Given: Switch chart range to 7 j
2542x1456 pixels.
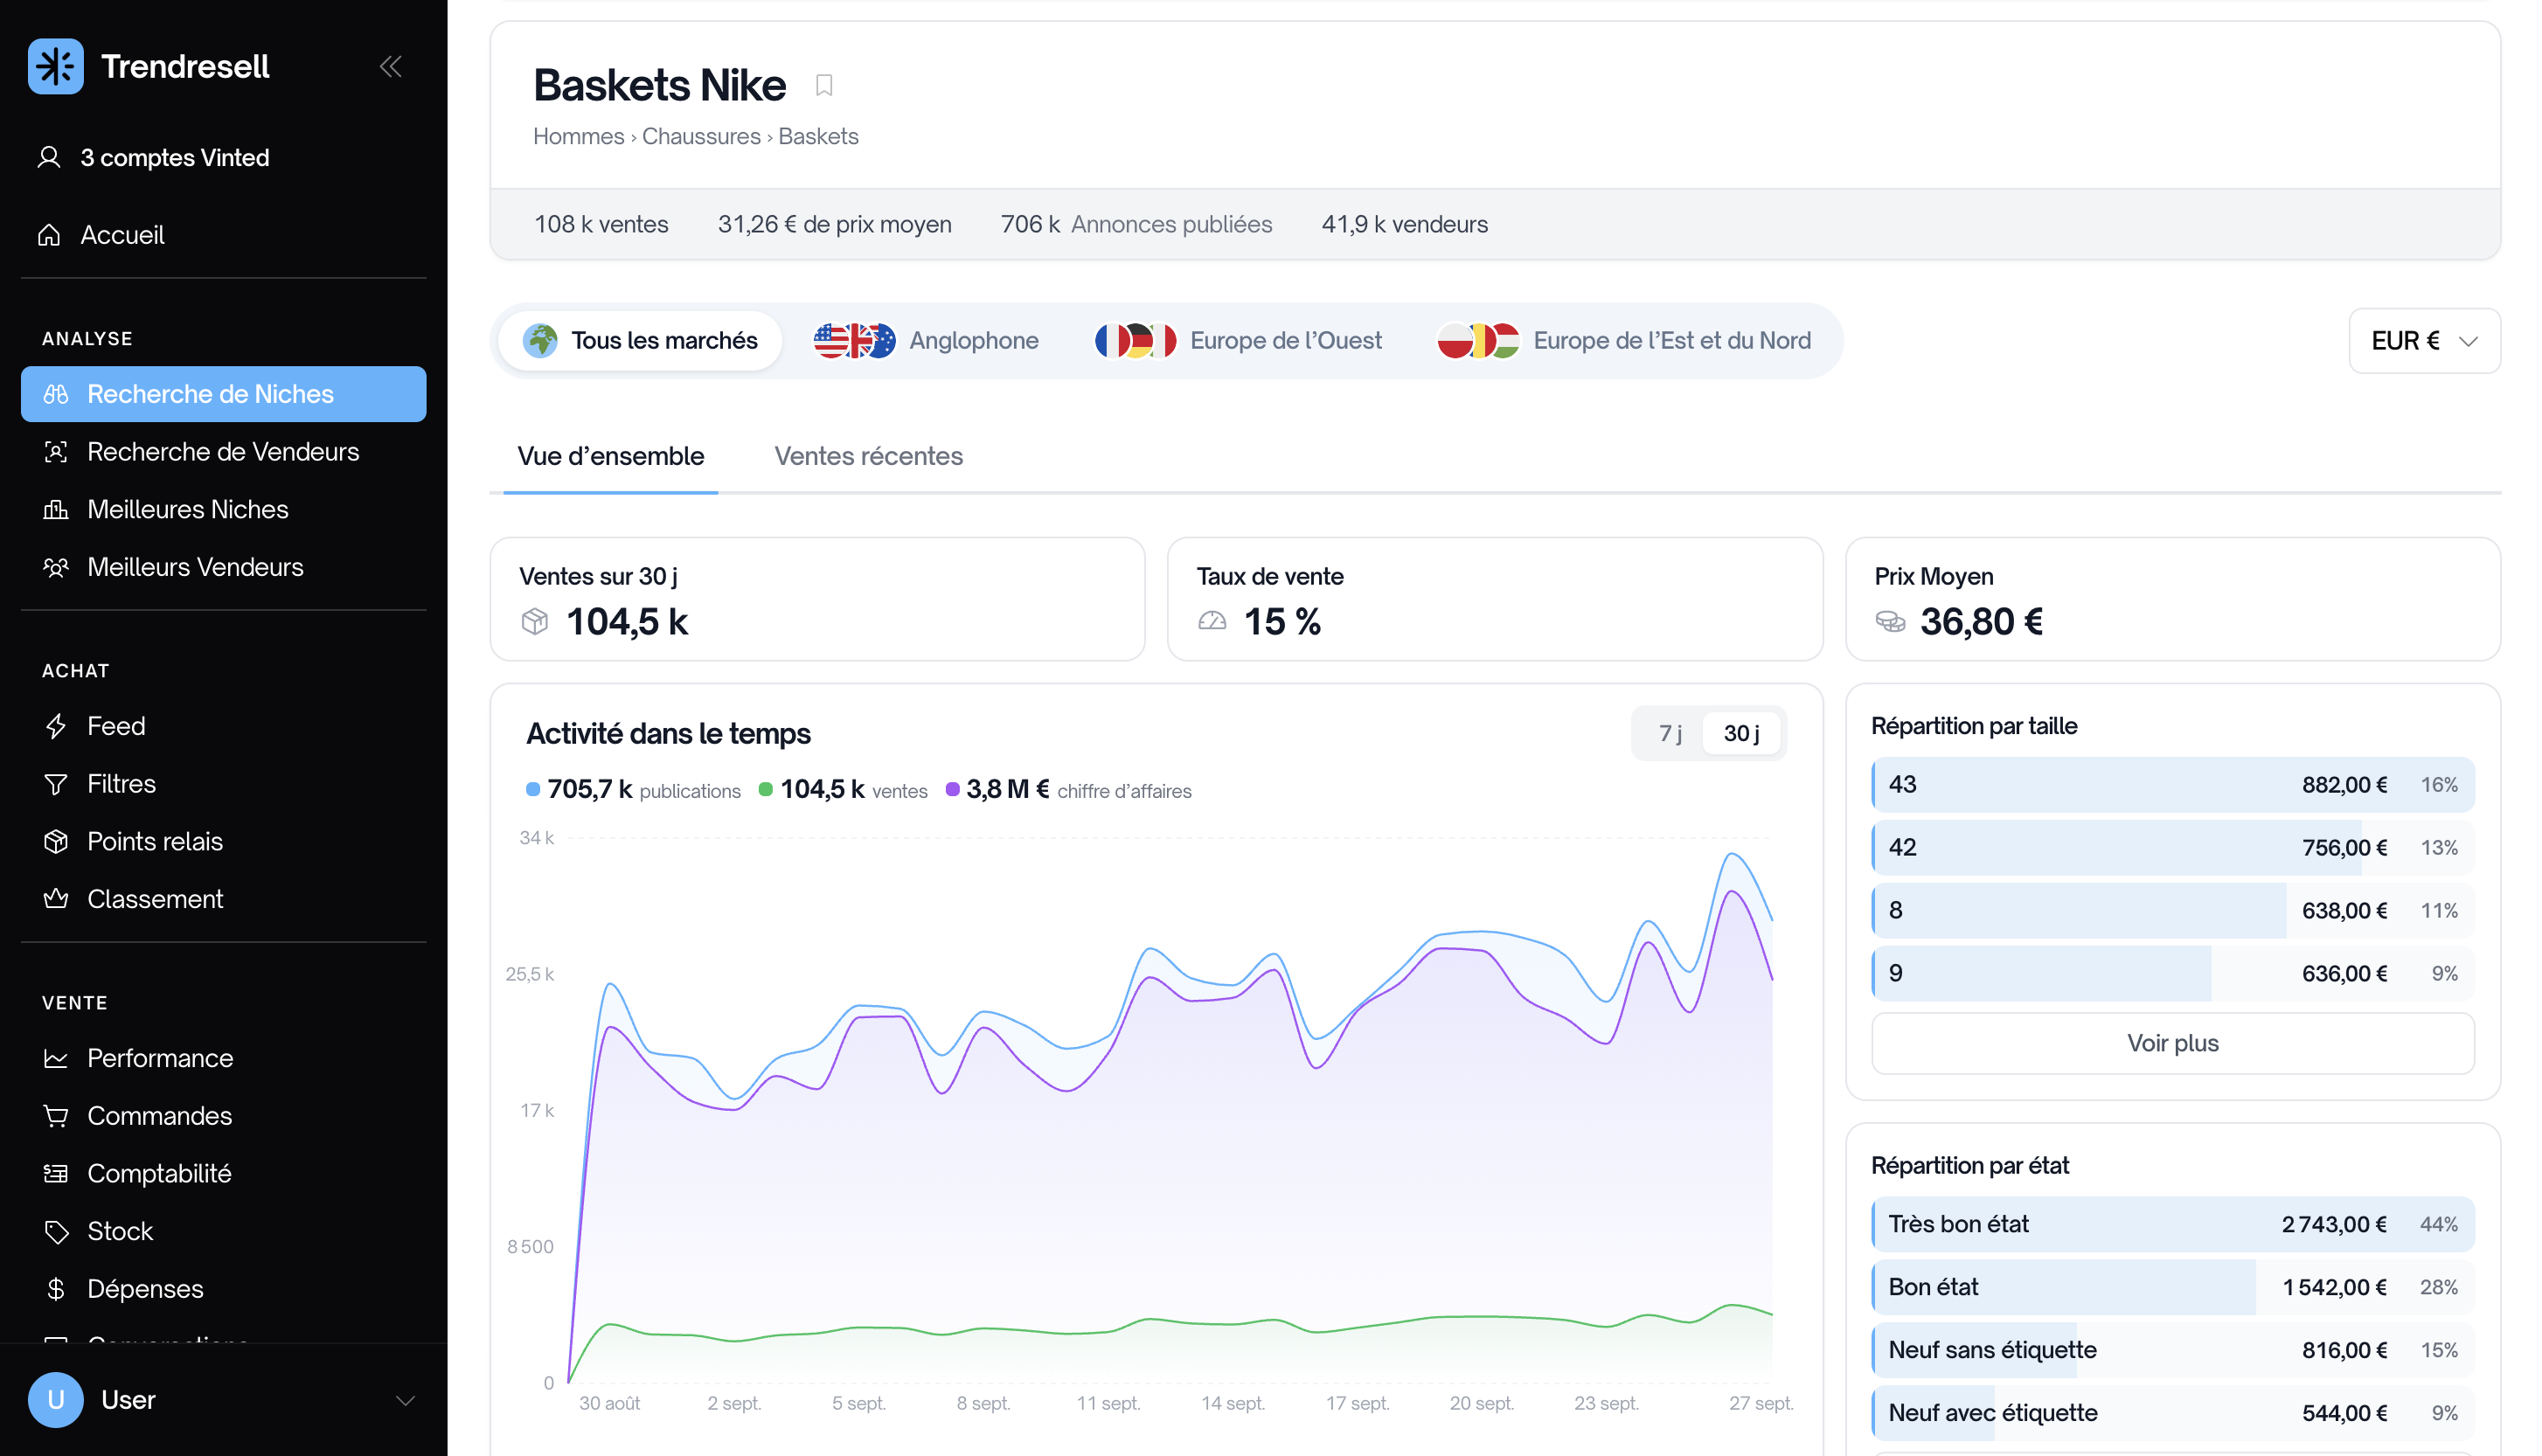Looking at the screenshot, I should tap(1670, 734).
